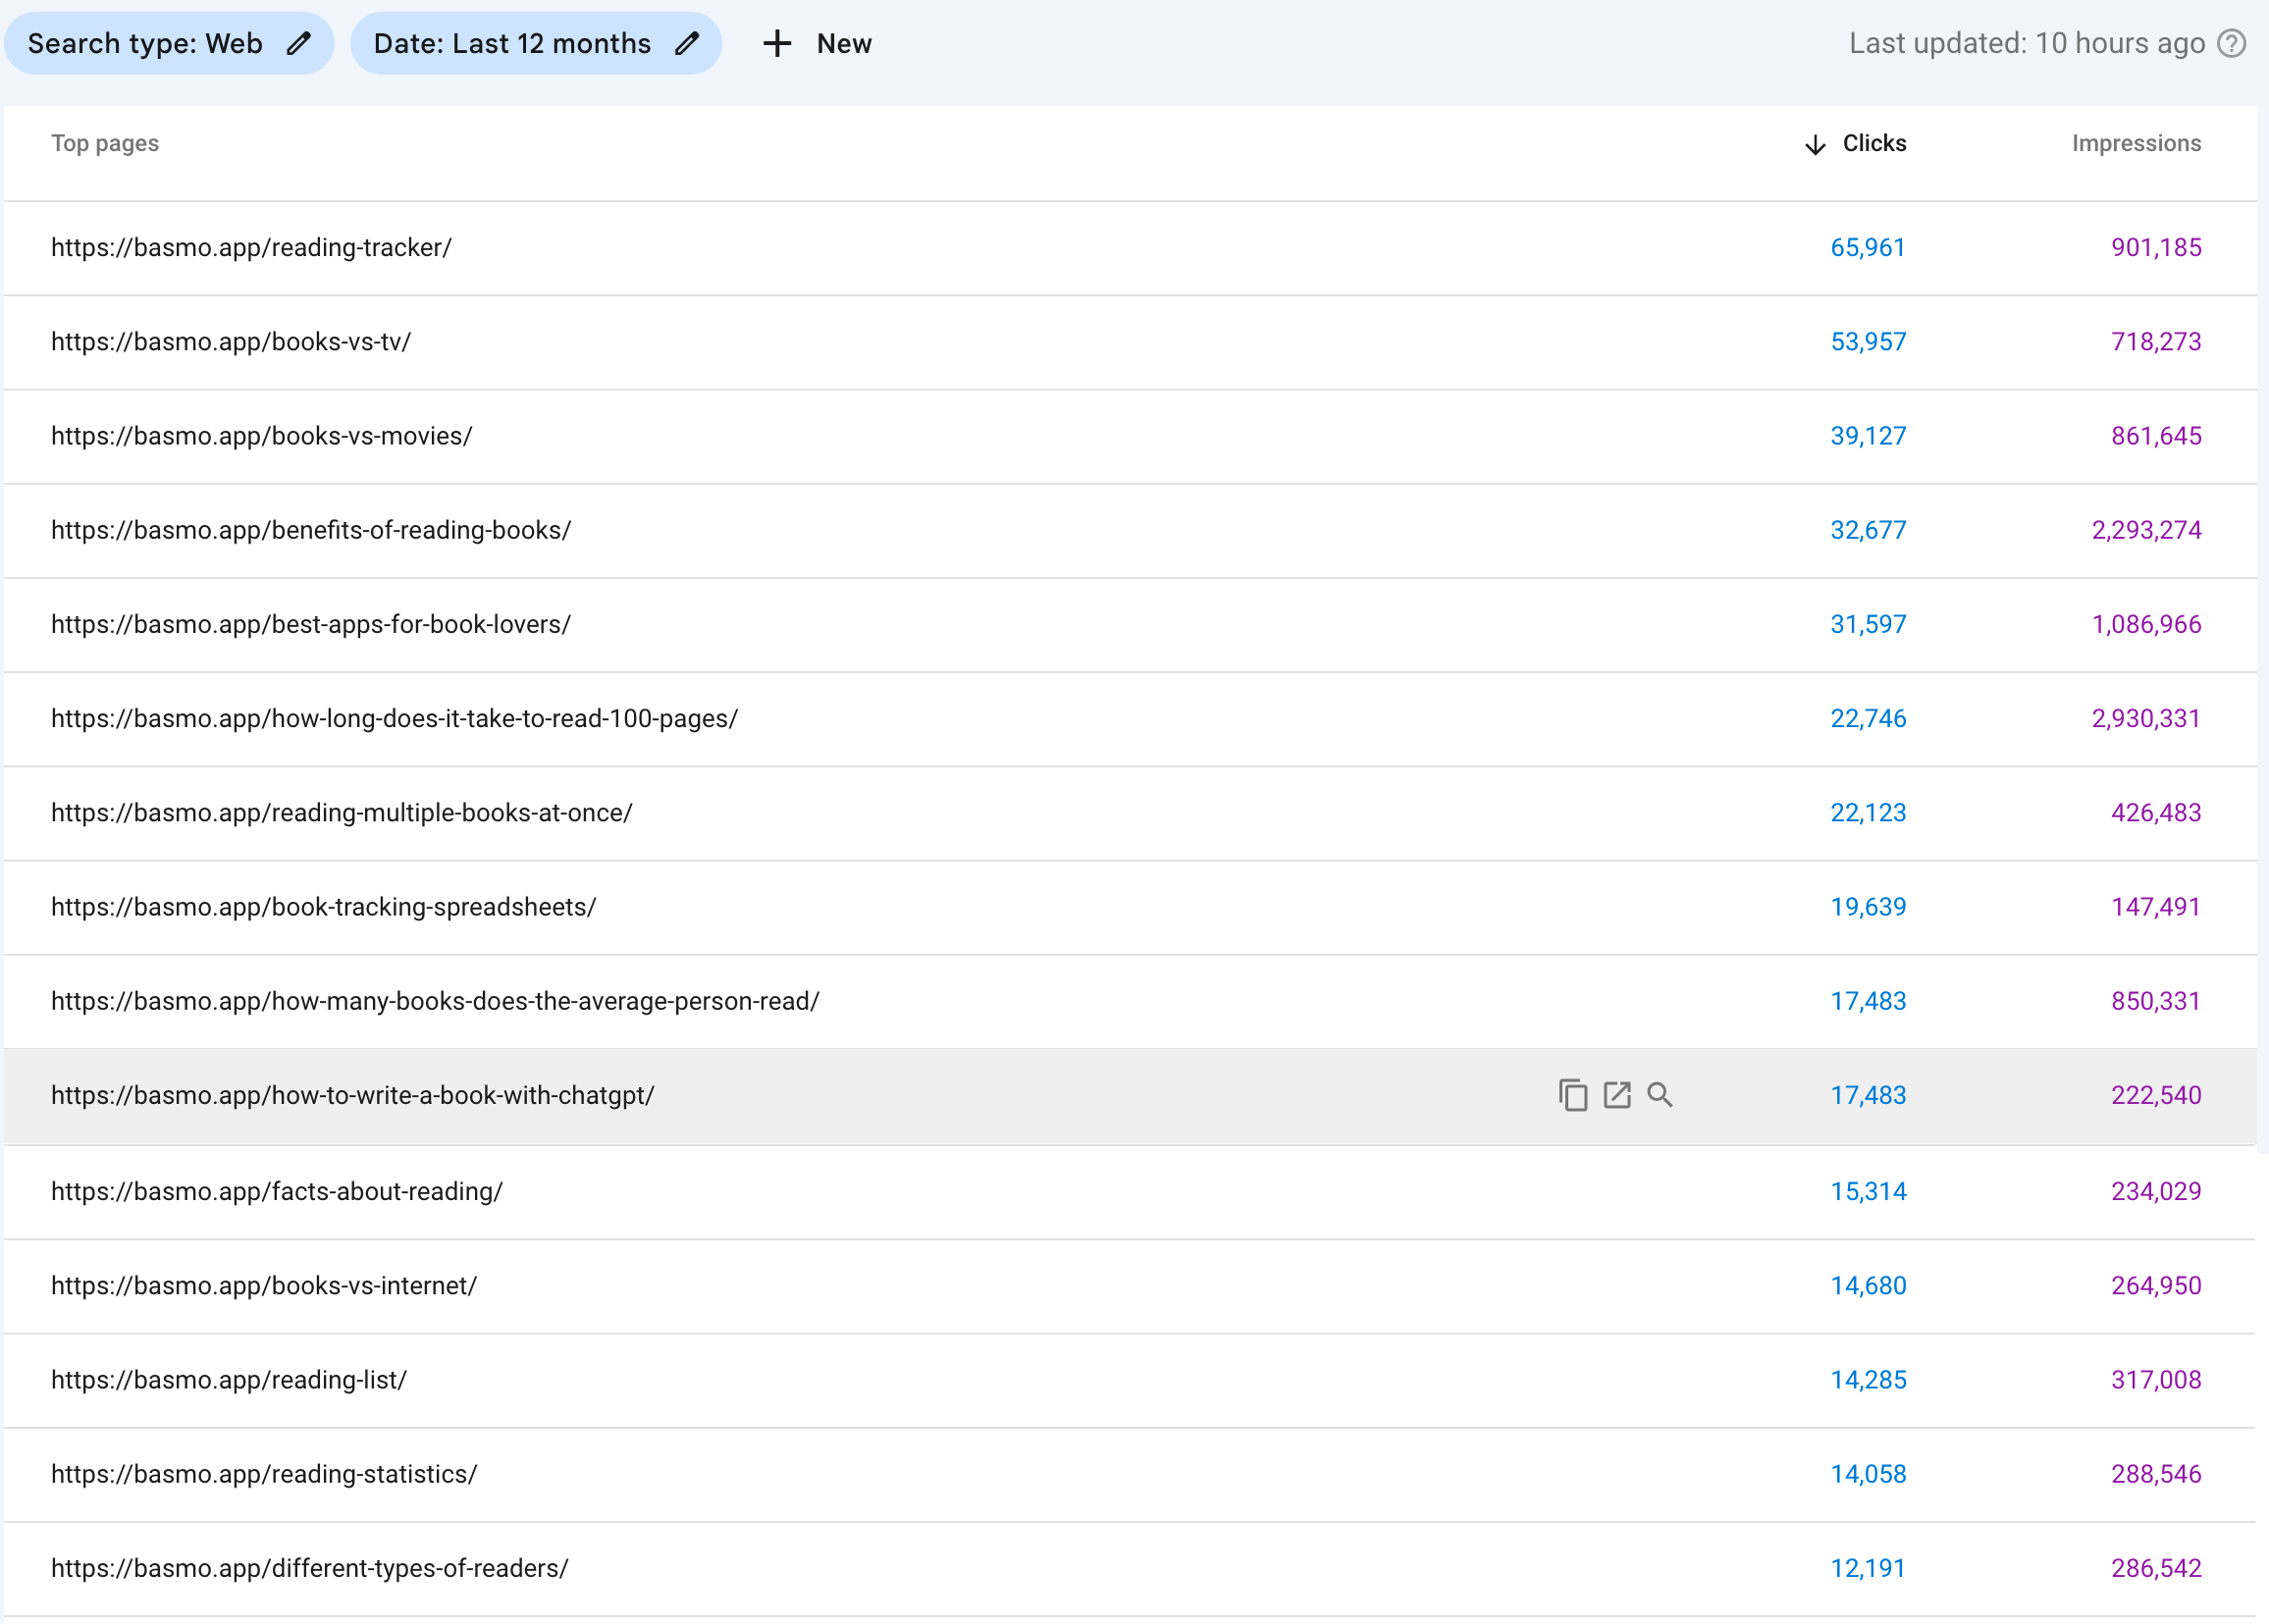The height and width of the screenshot is (1624, 2269).
Task: Open the Last updated help icon
Action: tap(2232, 44)
